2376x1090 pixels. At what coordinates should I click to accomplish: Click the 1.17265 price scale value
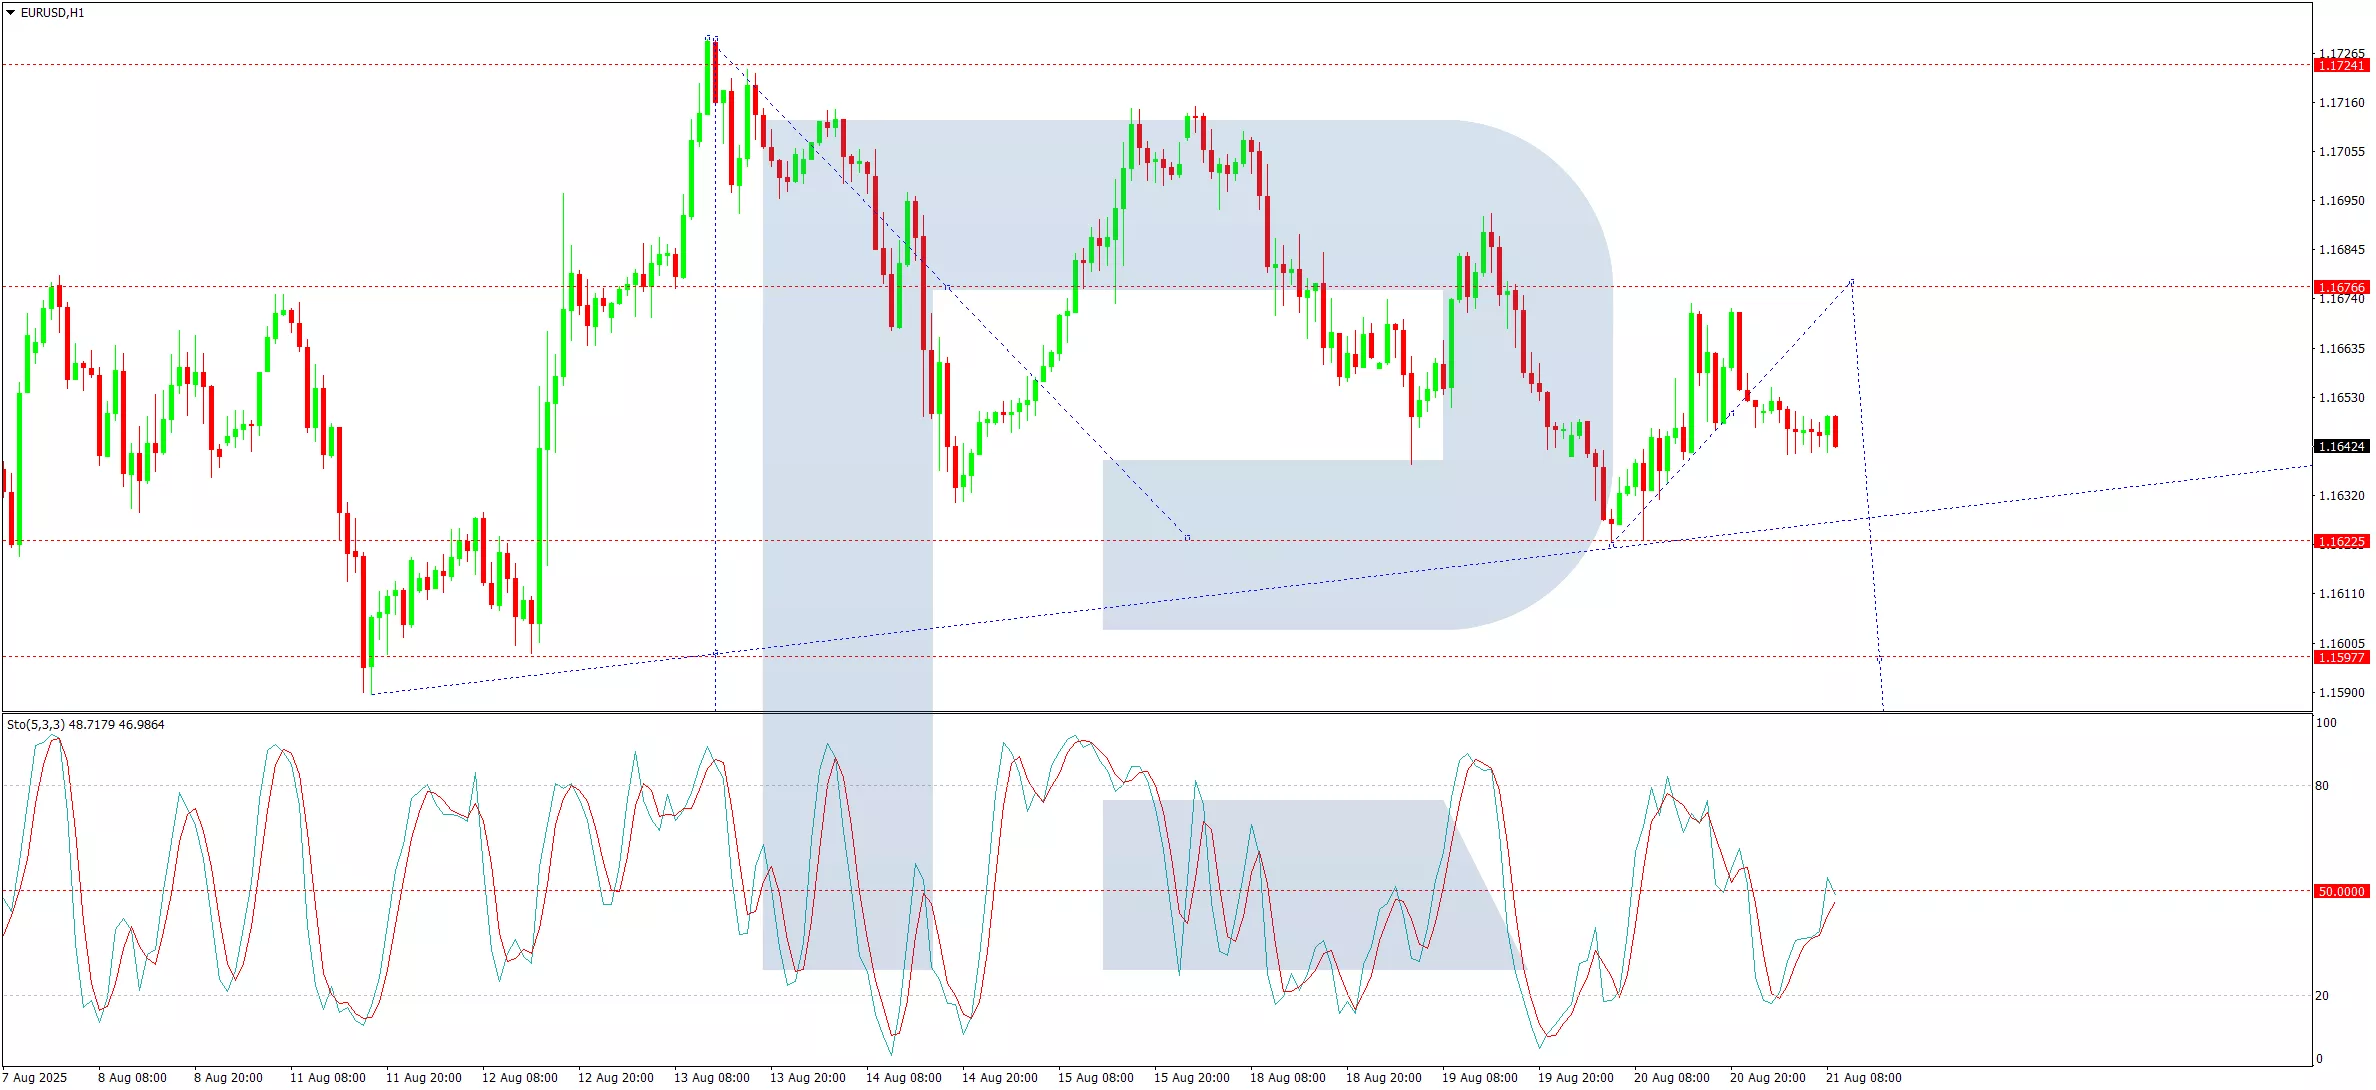click(2341, 53)
